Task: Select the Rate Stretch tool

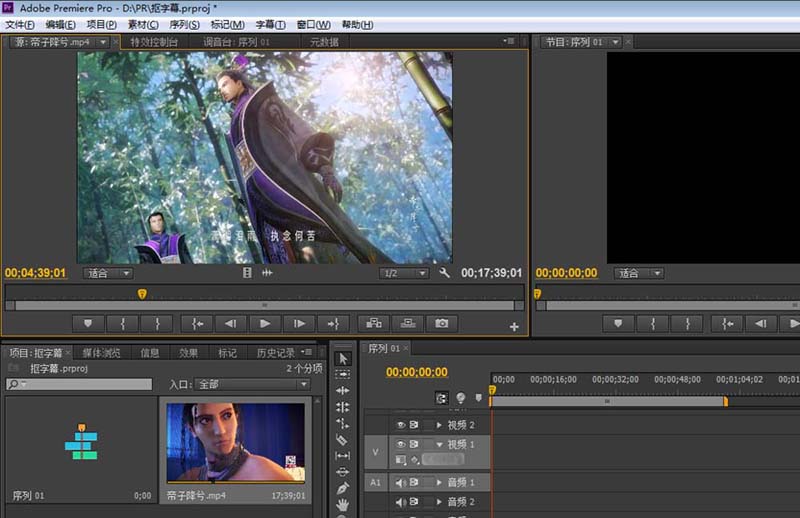Action: click(x=343, y=423)
